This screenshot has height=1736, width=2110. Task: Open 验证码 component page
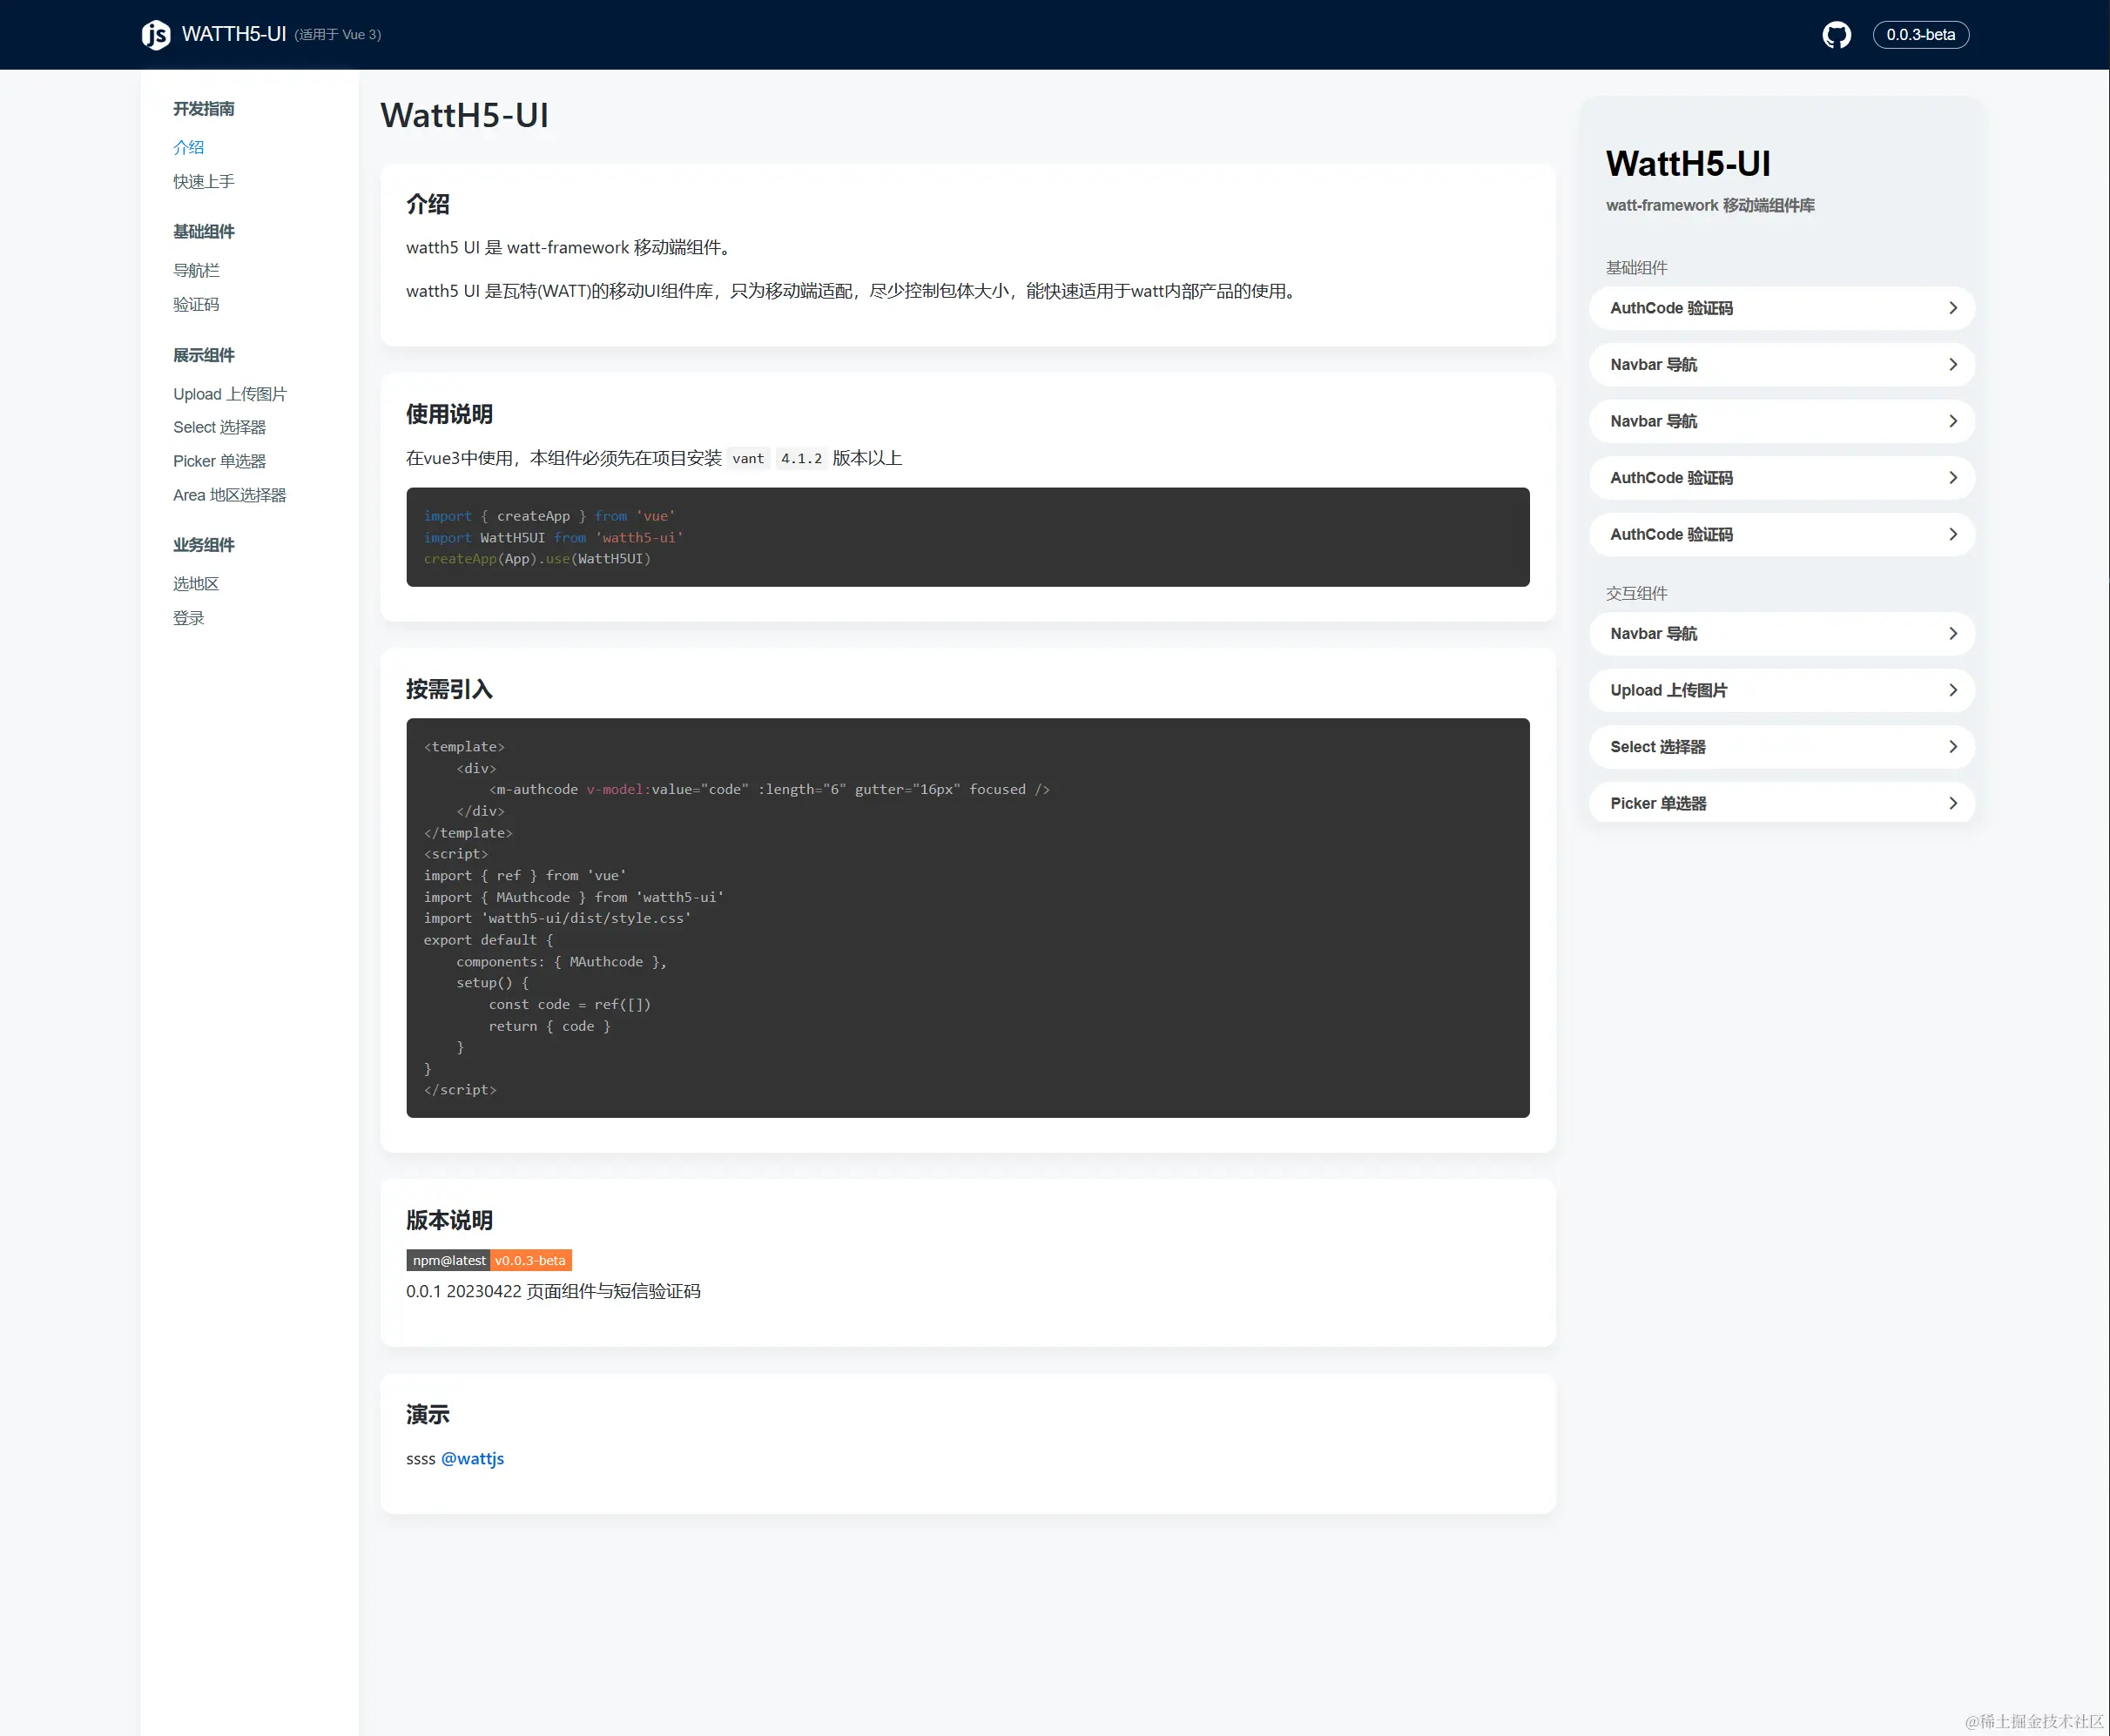click(x=196, y=304)
